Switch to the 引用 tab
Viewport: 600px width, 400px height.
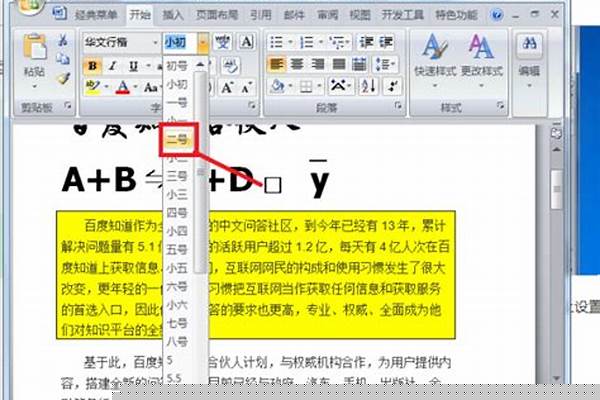(261, 15)
